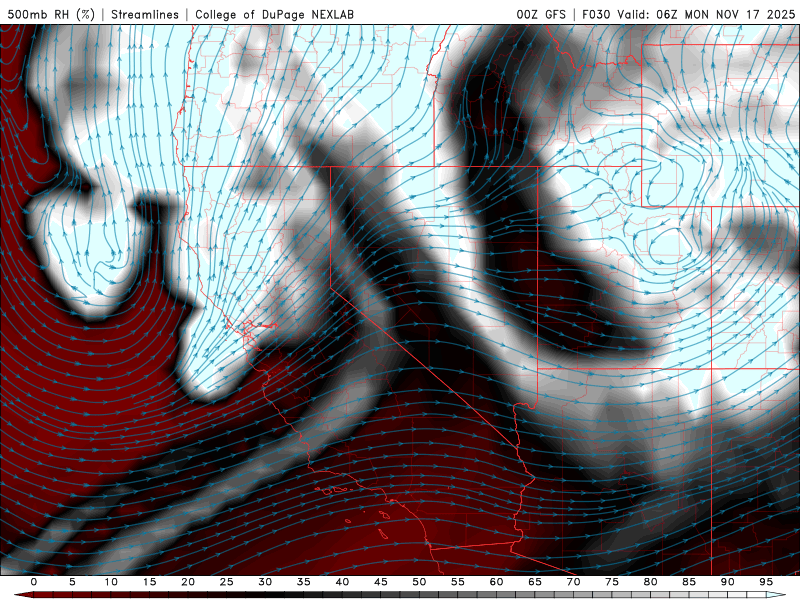The height and width of the screenshot is (600, 800).
Task: Select the "20" color scale label
Action: coord(188,582)
